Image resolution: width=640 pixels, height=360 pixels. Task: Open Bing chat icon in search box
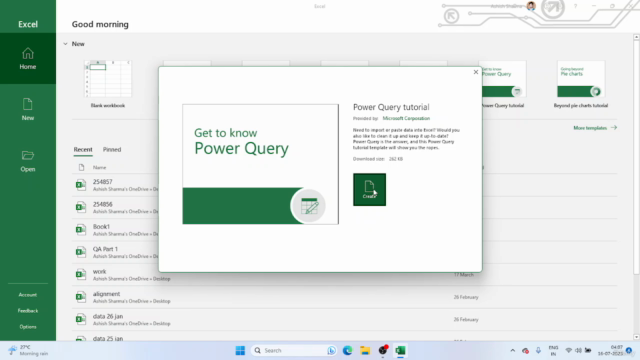click(x=331, y=350)
